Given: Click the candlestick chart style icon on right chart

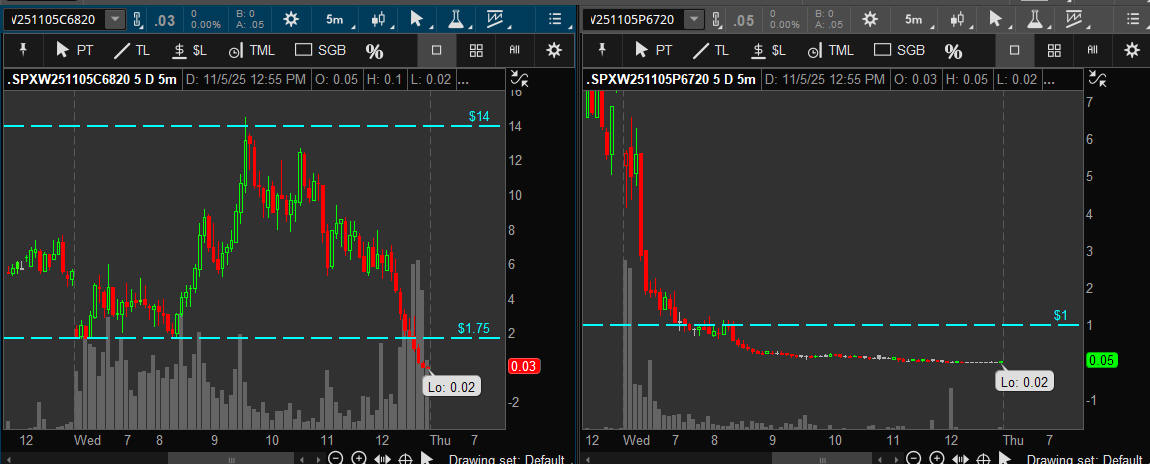Looking at the screenshot, I should click(957, 19).
